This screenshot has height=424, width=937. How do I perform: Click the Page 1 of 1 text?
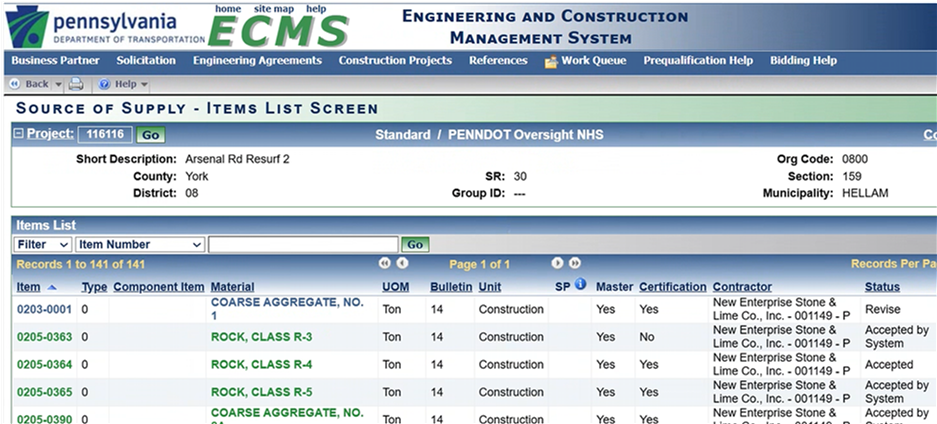[x=480, y=264]
